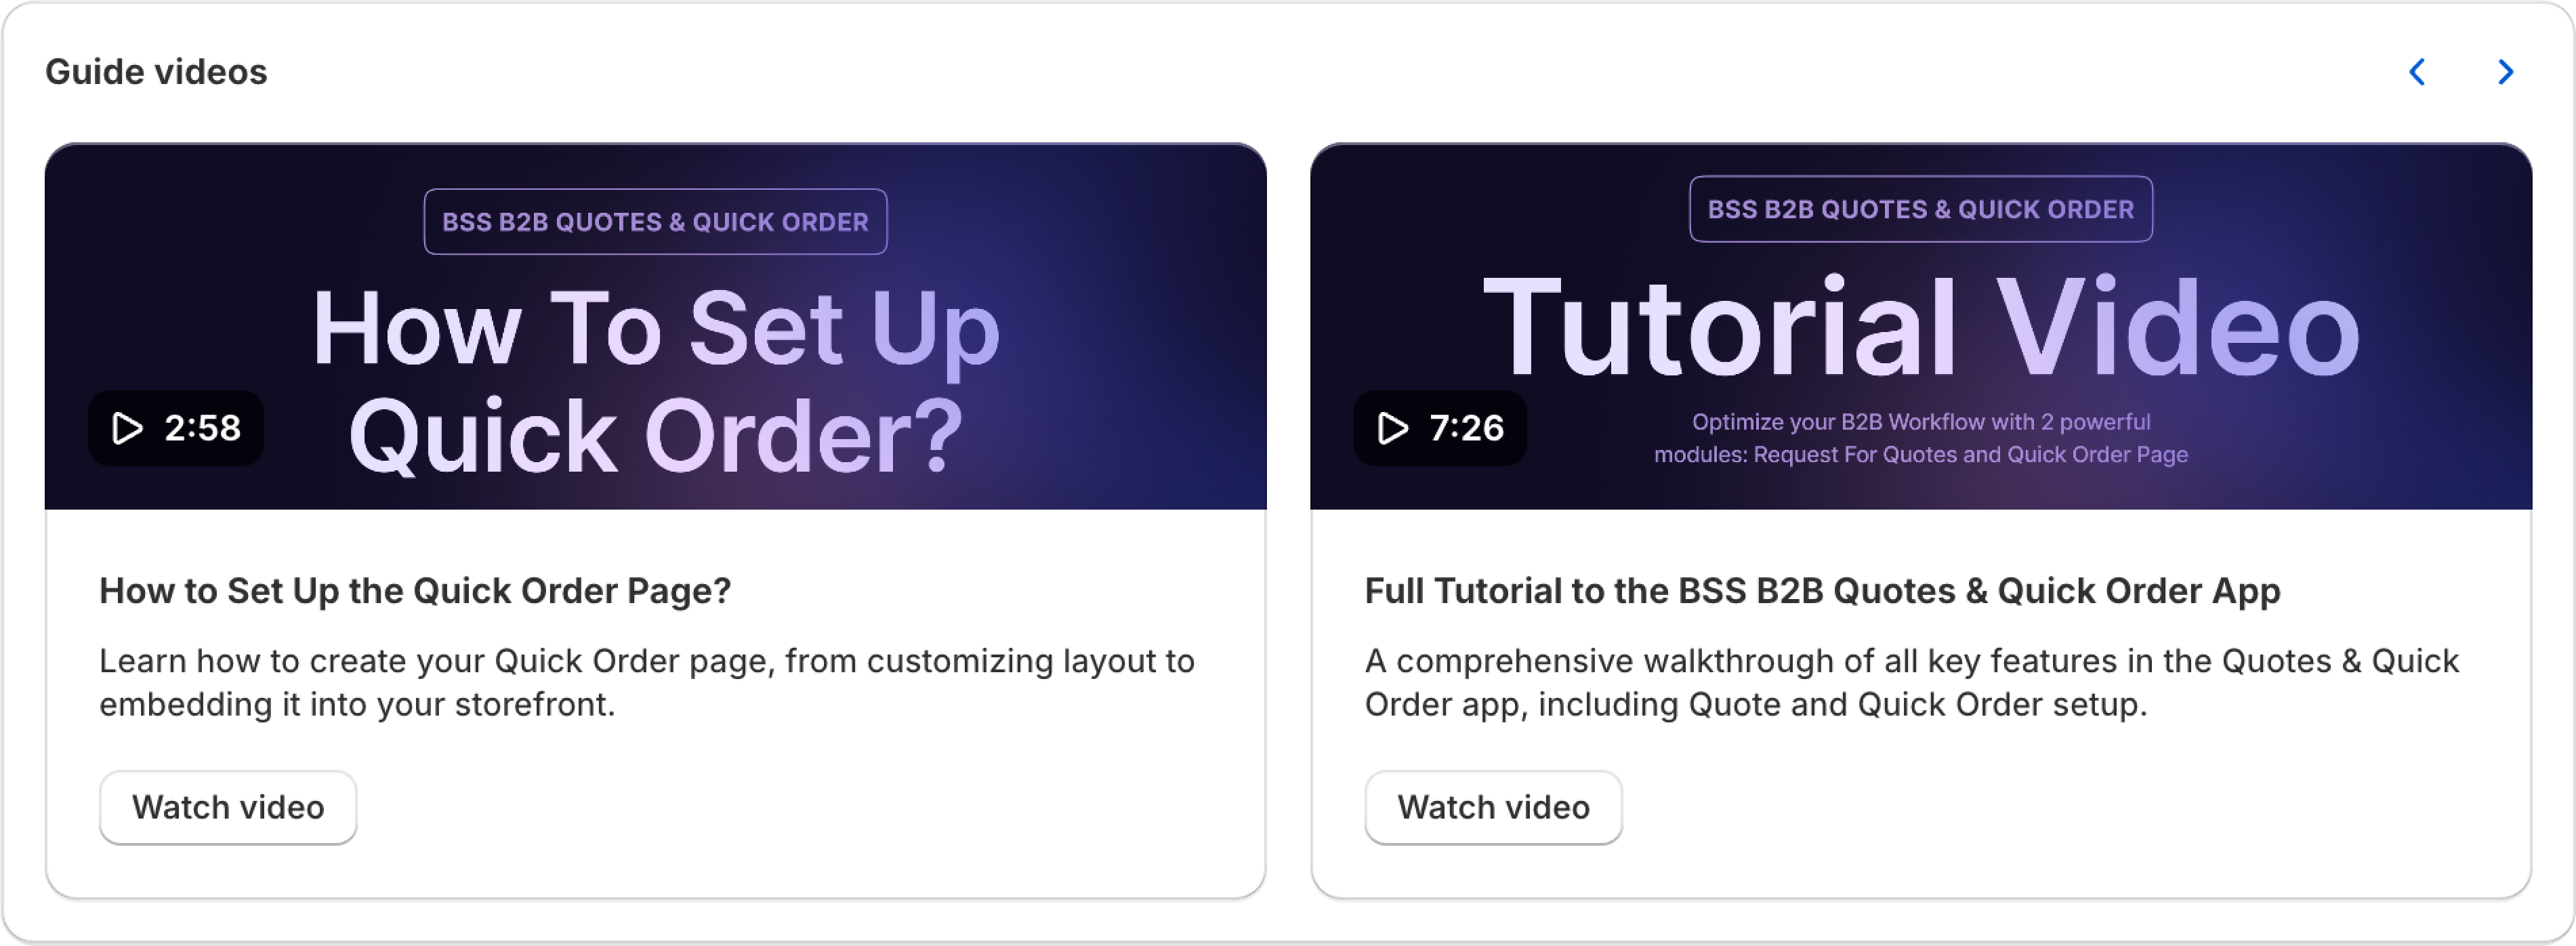Image resolution: width=2576 pixels, height=946 pixels.
Task: Go to previous guide videos slide
Action: coord(2418,72)
